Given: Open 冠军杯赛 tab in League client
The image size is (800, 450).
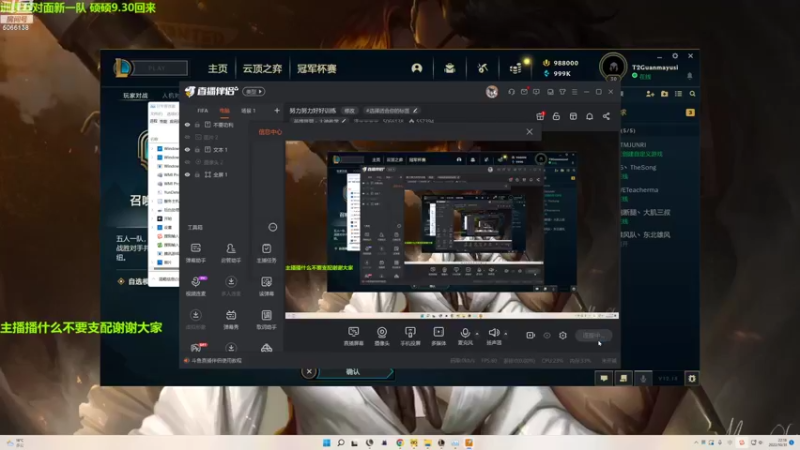Looking at the screenshot, I should [x=317, y=68].
